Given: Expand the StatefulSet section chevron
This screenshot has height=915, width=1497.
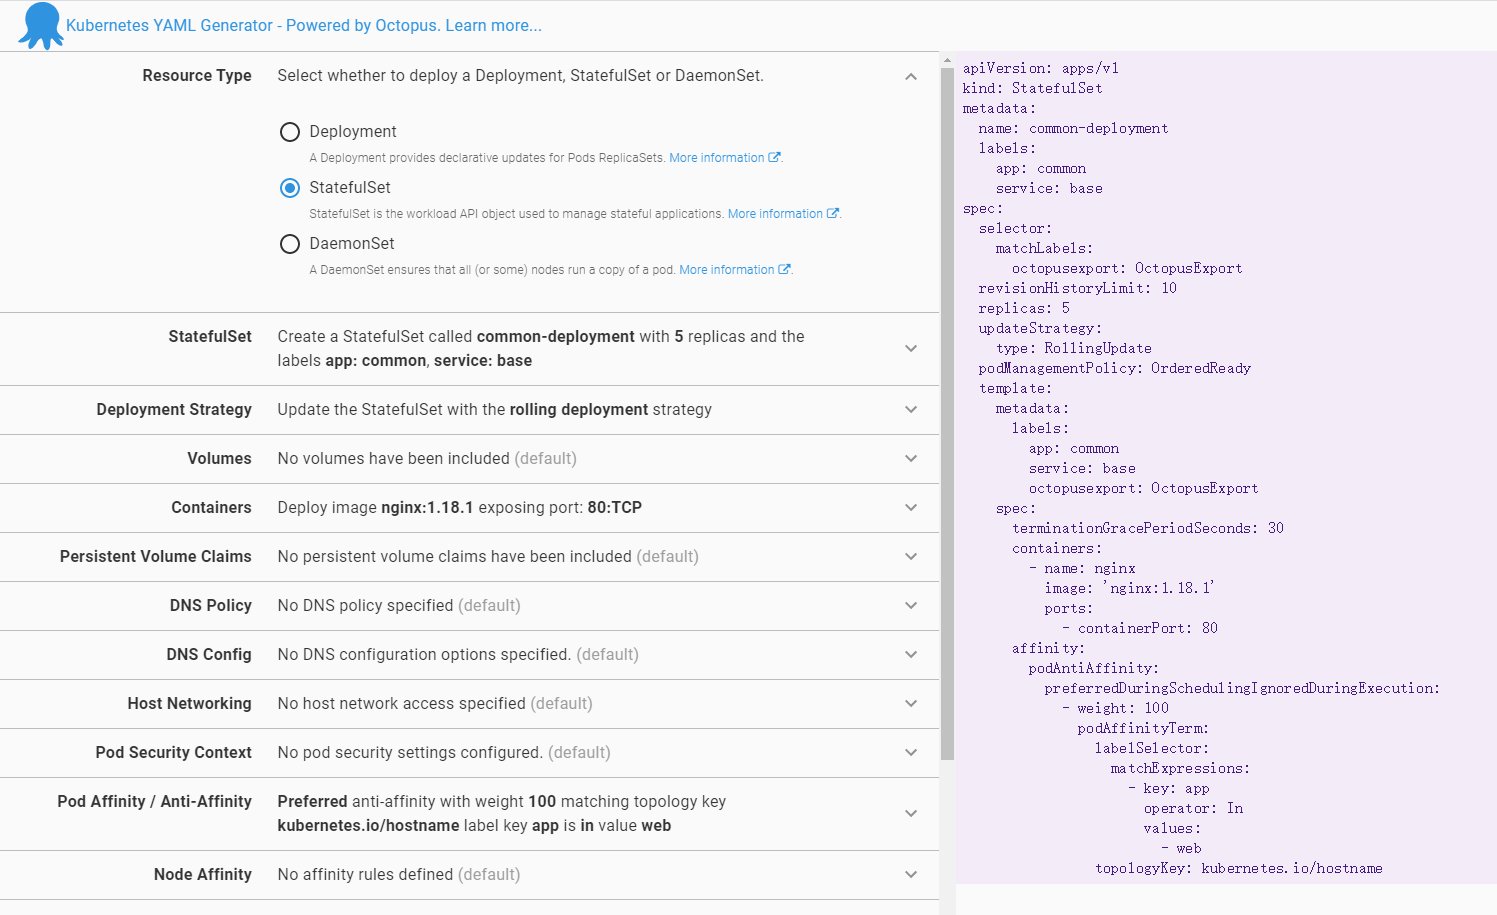Looking at the screenshot, I should 910,349.
